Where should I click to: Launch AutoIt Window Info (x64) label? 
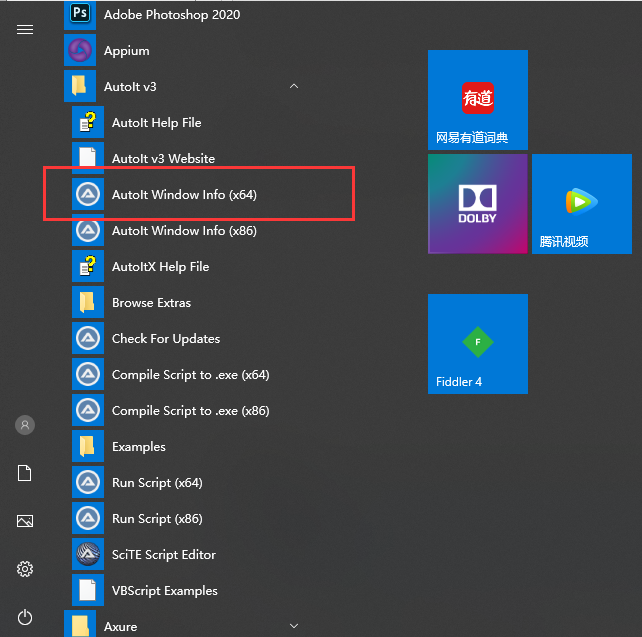(x=184, y=194)
